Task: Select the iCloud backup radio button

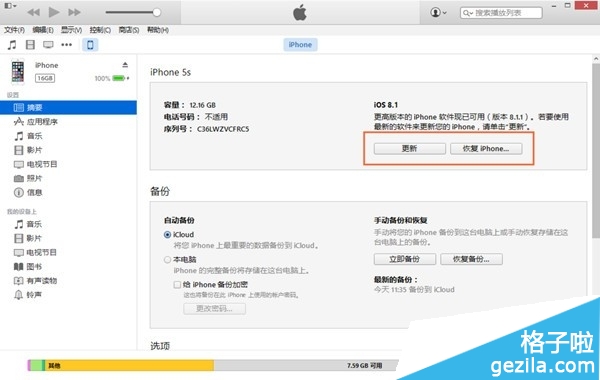Action: (167, 235)
